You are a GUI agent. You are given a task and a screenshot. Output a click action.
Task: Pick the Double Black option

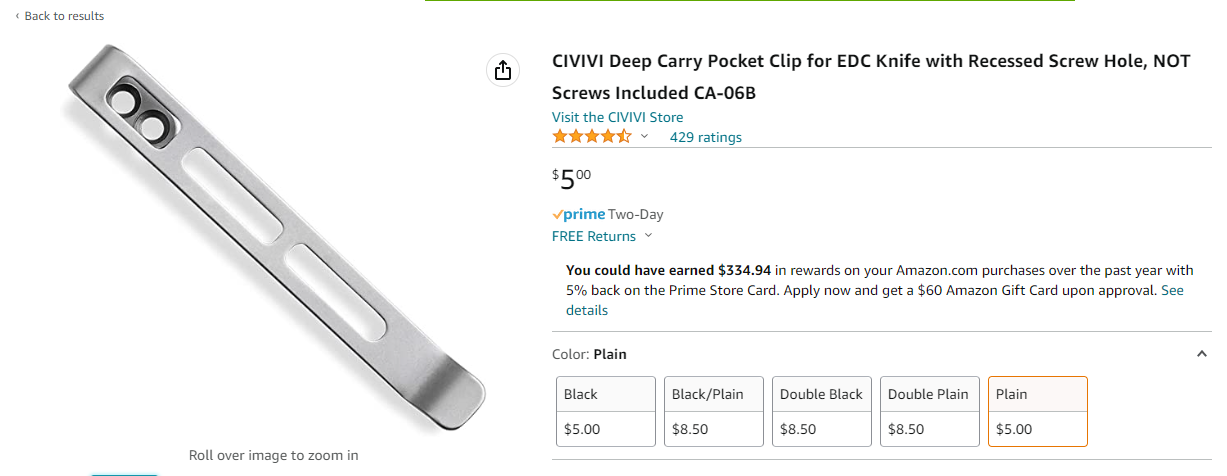click(822, 411)
